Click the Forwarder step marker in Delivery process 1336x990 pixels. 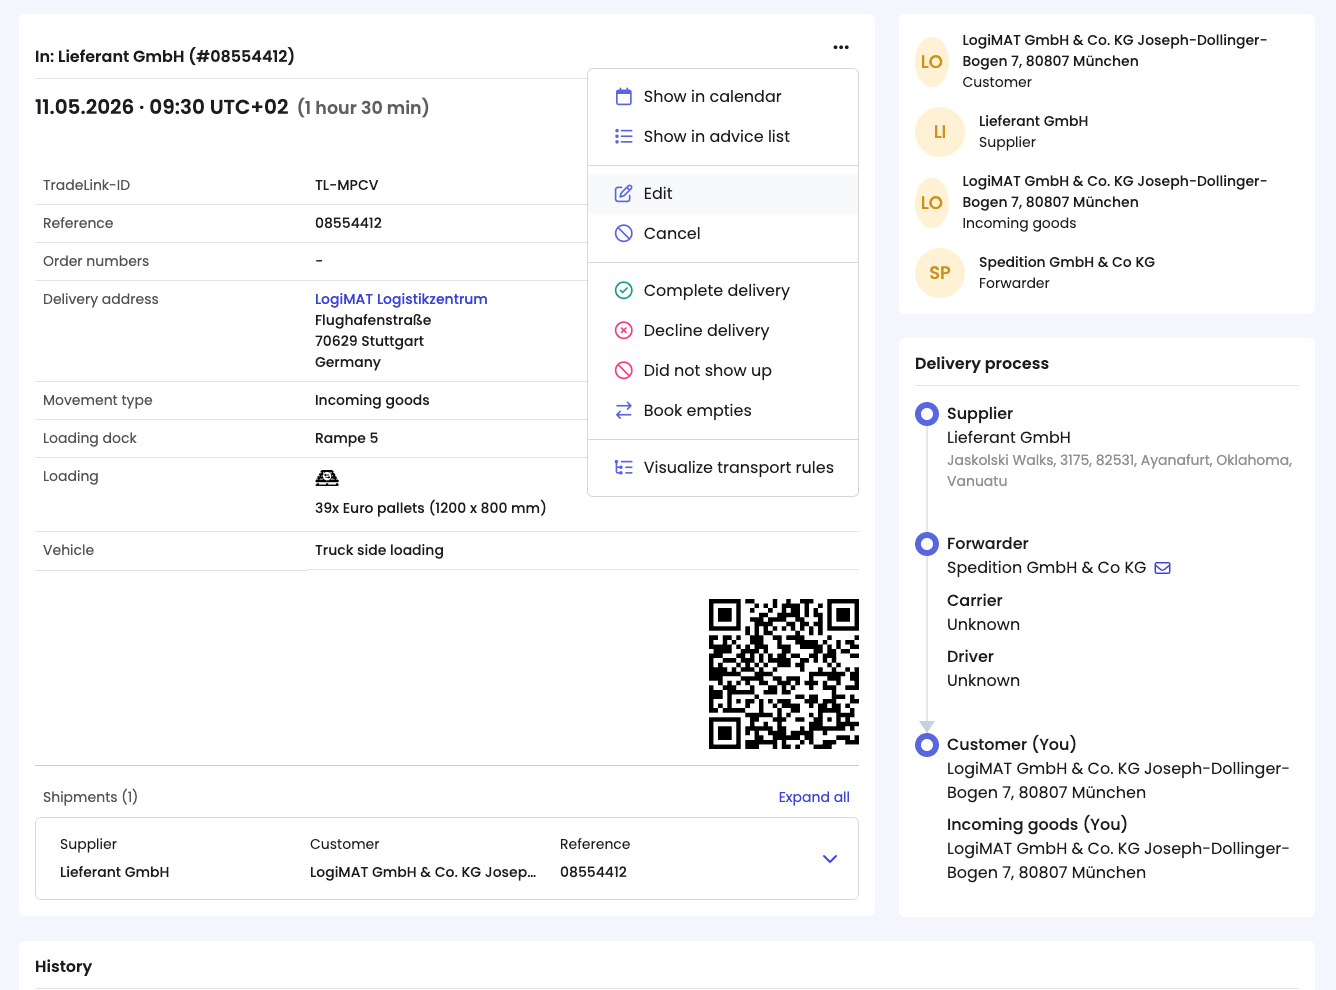(x=927, y=544)
